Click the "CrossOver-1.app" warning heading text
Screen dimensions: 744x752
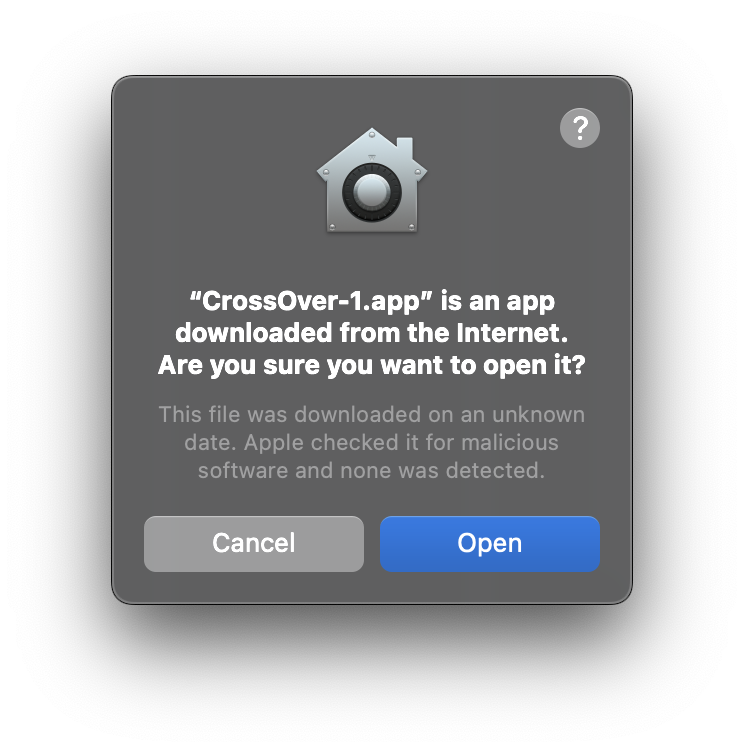[x=372, y=333]
